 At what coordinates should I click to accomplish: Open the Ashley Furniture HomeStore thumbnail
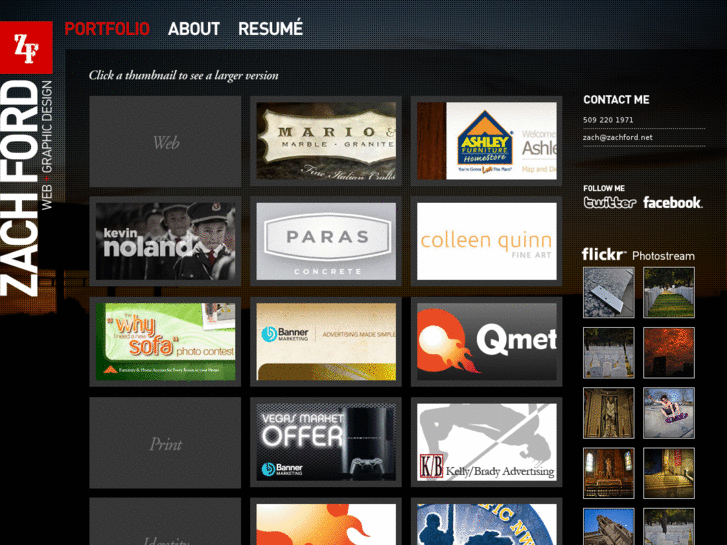click(x=486, y=141)
